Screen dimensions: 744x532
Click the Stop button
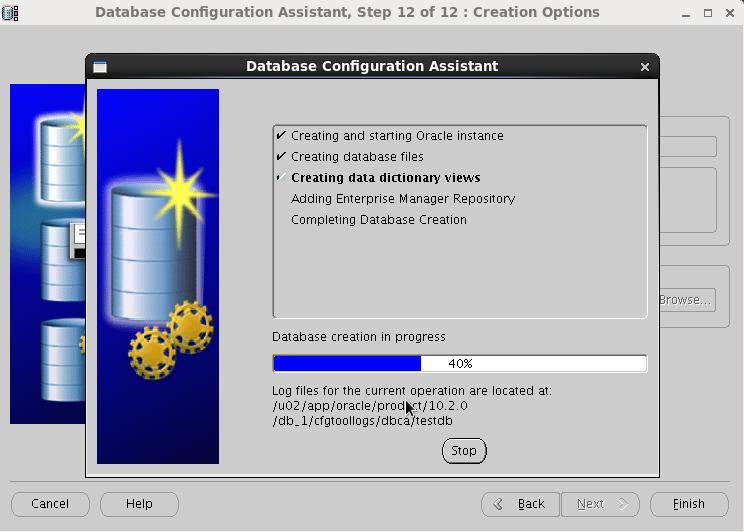(x=464, y=451)
